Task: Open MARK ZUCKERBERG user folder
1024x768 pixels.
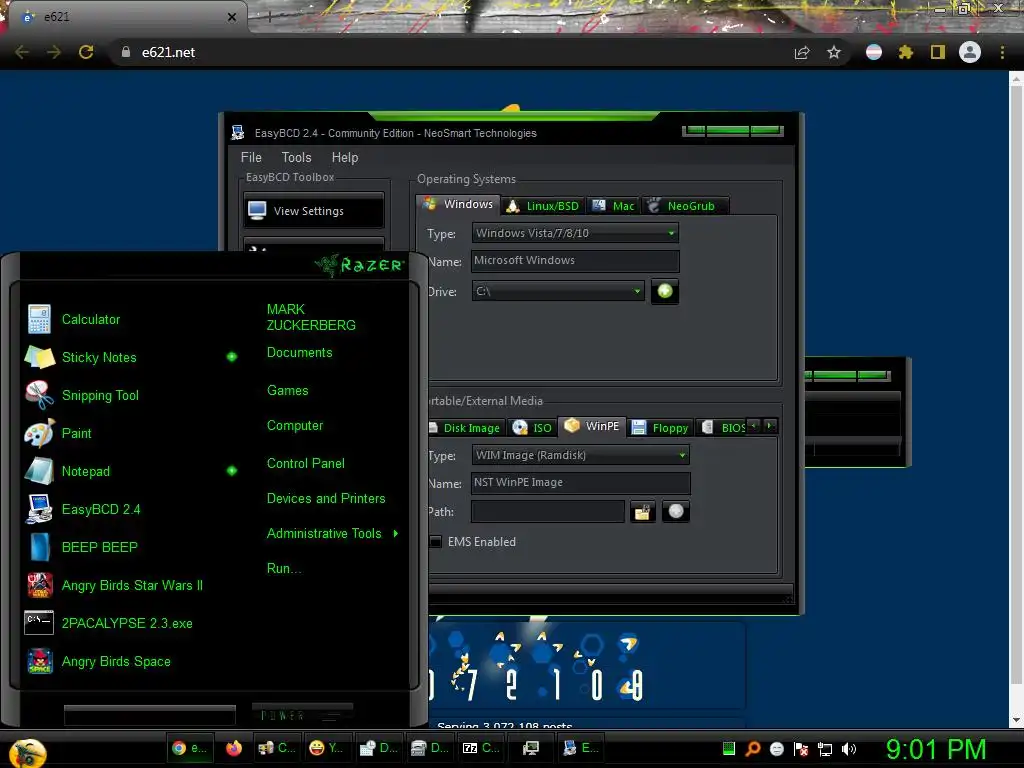Action: [x=311, y=317]
